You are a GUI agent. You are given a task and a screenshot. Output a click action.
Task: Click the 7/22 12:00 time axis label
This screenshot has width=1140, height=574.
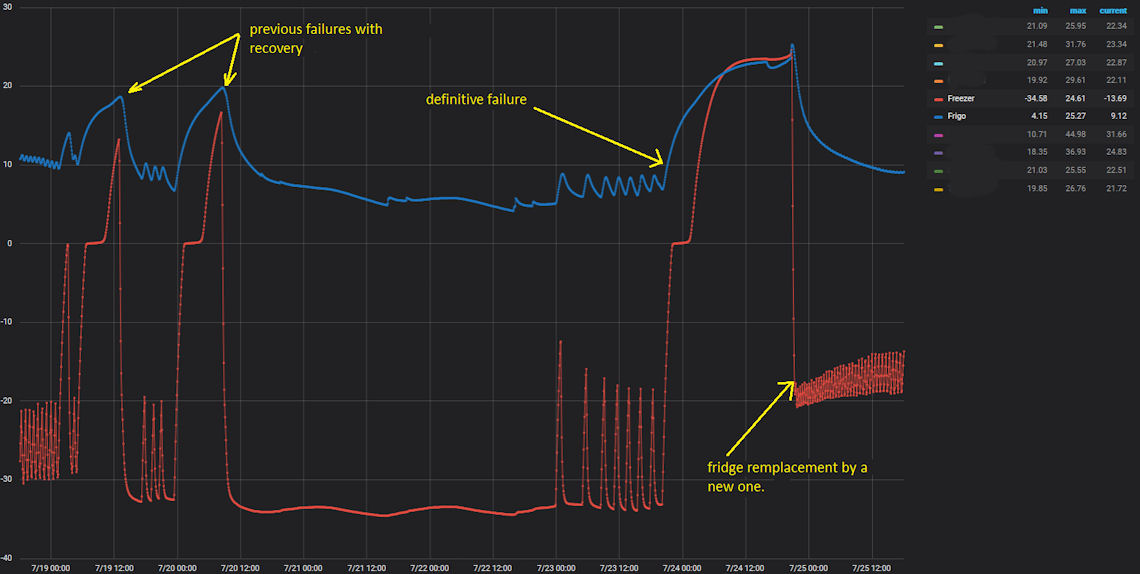click(493, 567)
